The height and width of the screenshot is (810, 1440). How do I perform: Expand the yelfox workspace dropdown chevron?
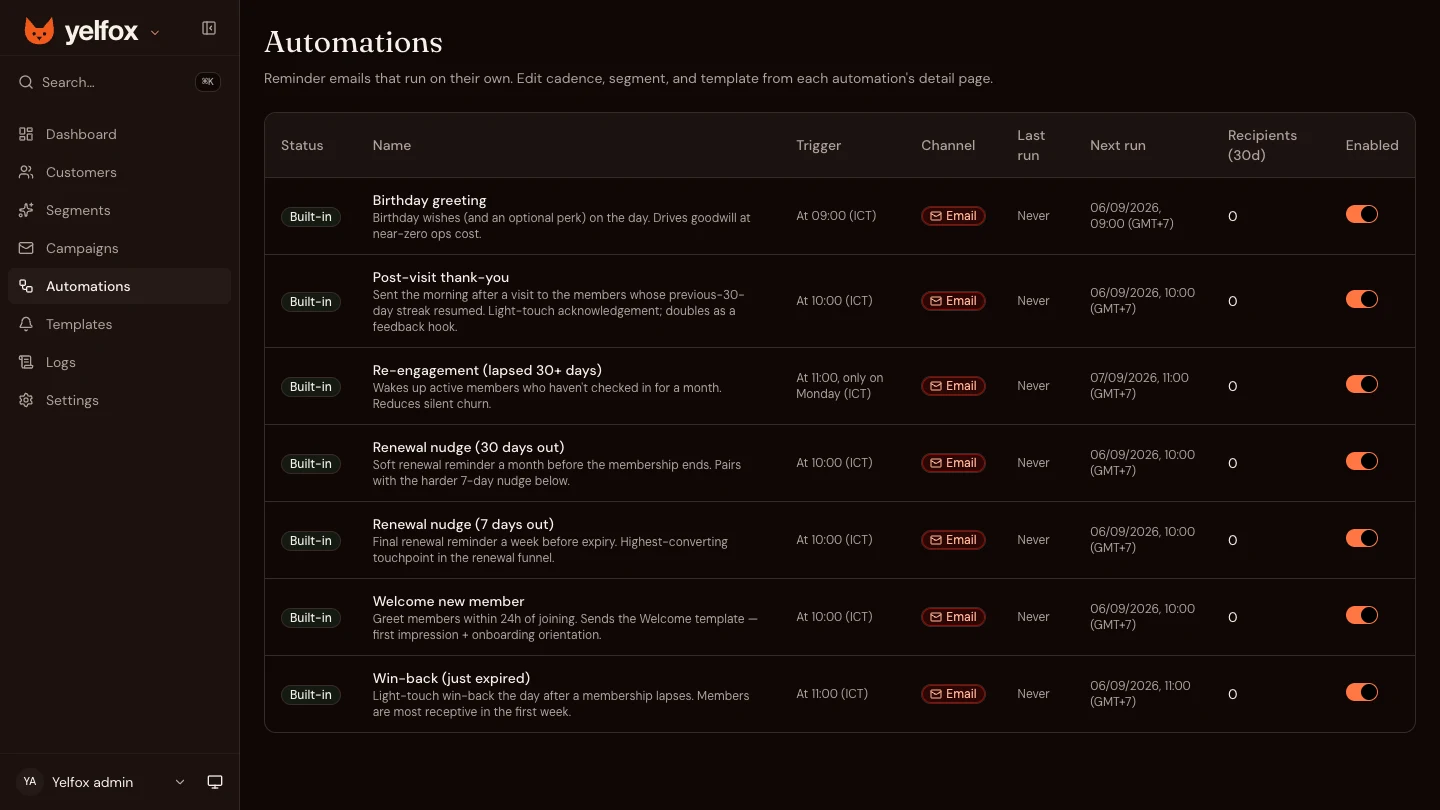(x=155, y=33)
